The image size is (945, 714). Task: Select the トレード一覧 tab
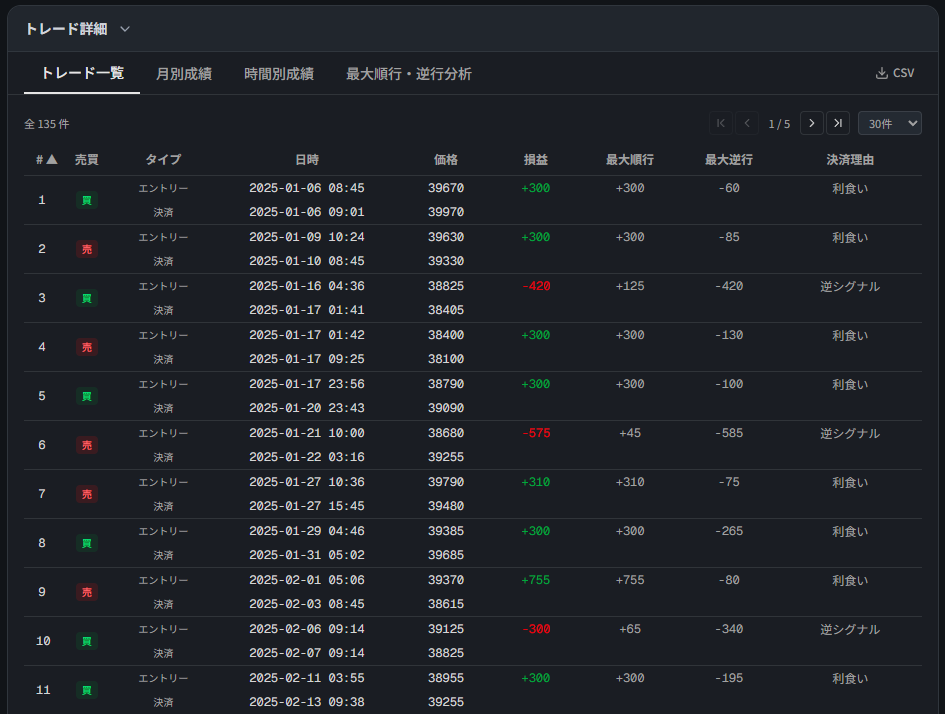[x=82, y=73]
